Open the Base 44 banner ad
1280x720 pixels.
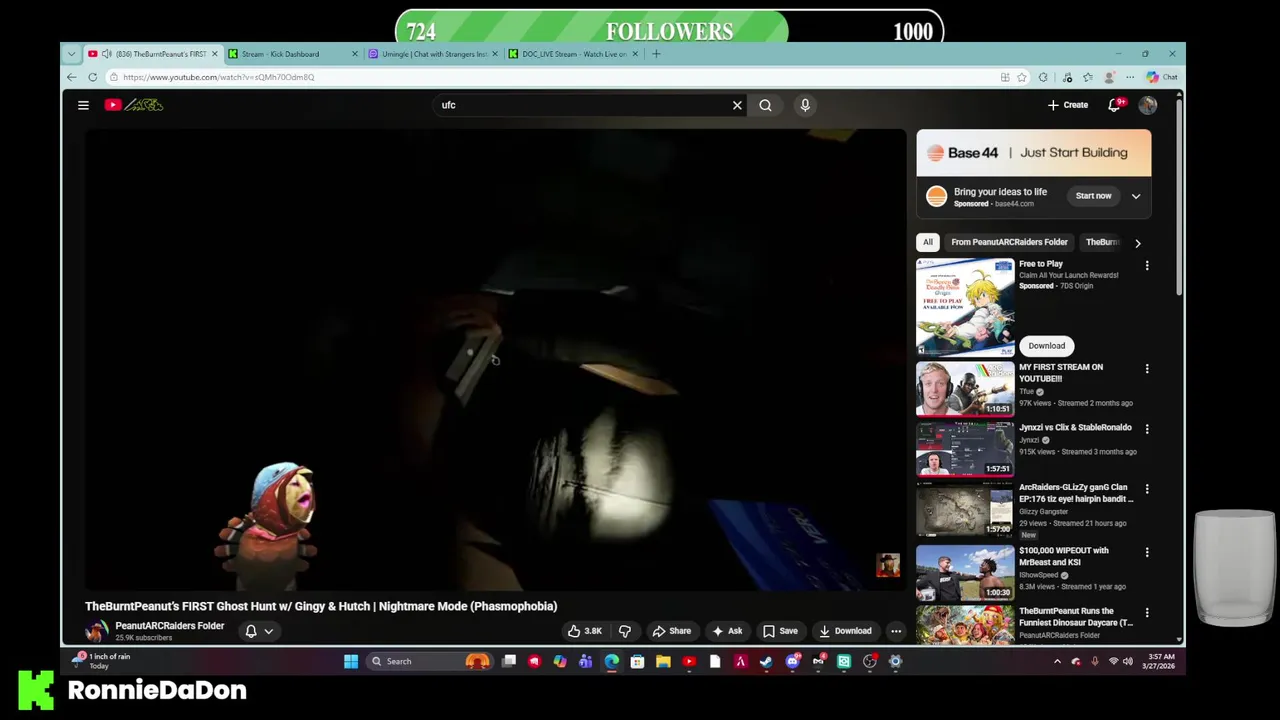click(1034, 153)
